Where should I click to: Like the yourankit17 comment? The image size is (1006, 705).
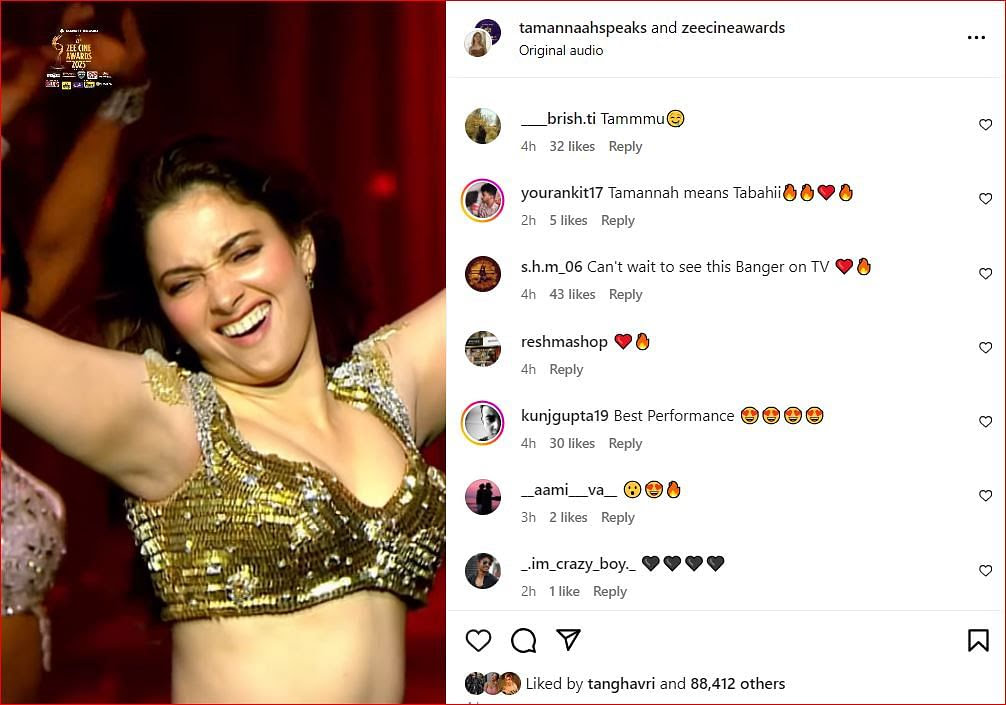(x=985, y=199)
